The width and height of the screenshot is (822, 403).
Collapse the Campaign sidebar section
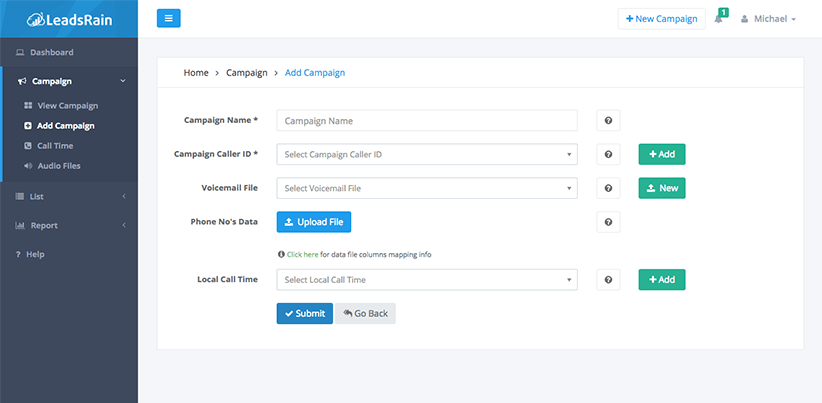click(x=69, y=81)
